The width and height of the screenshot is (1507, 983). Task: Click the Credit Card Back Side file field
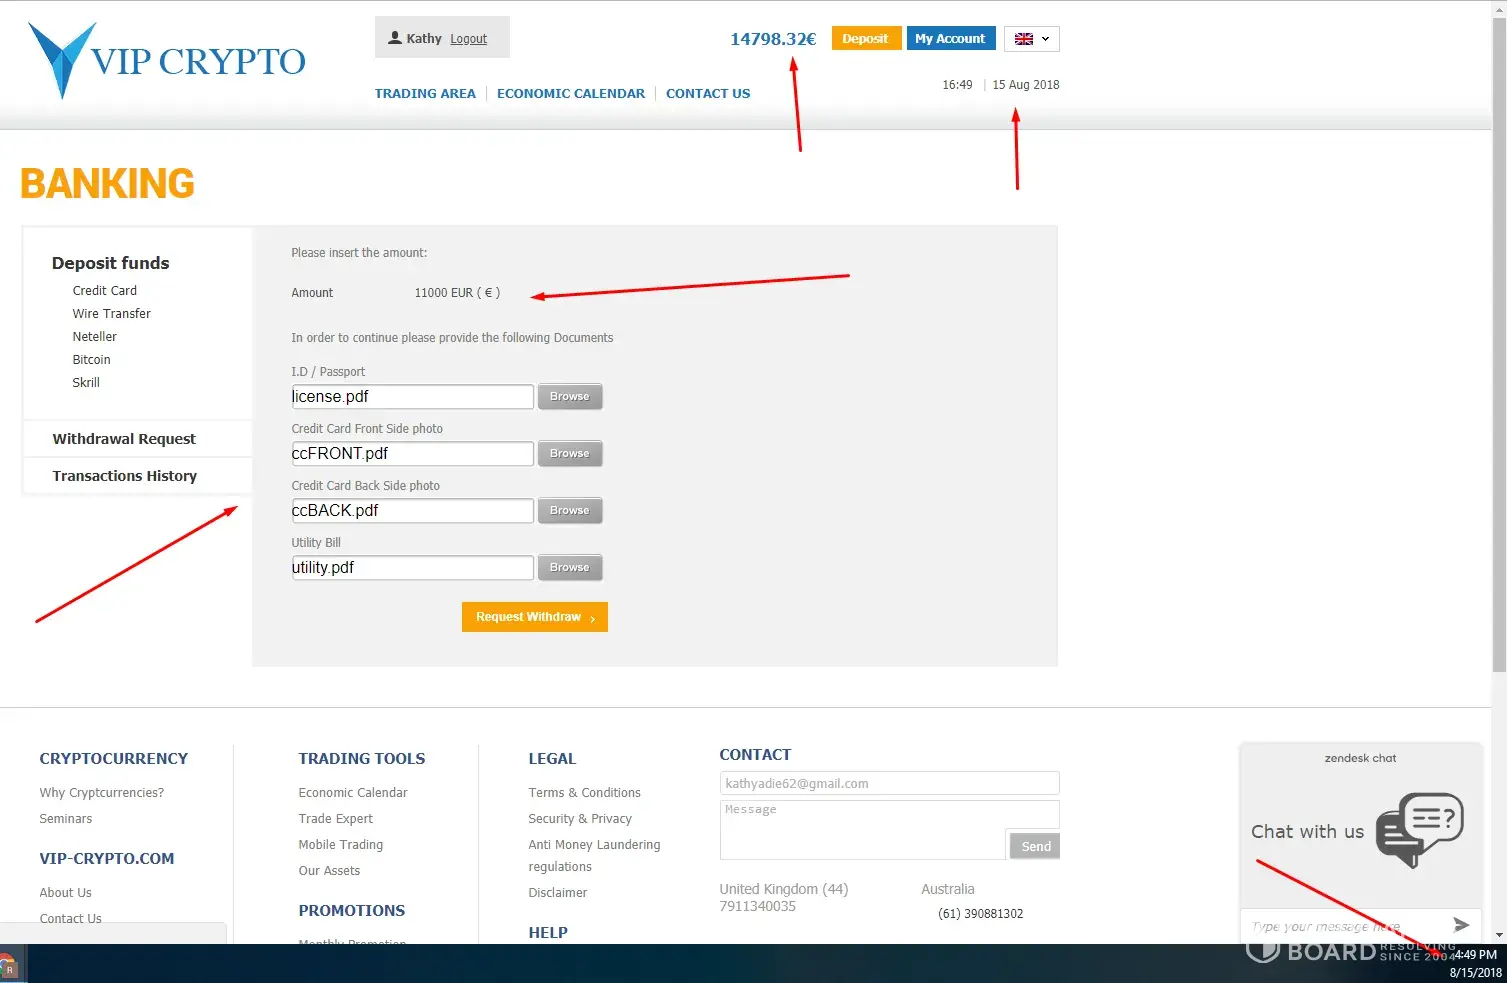(x=412, y=511)
